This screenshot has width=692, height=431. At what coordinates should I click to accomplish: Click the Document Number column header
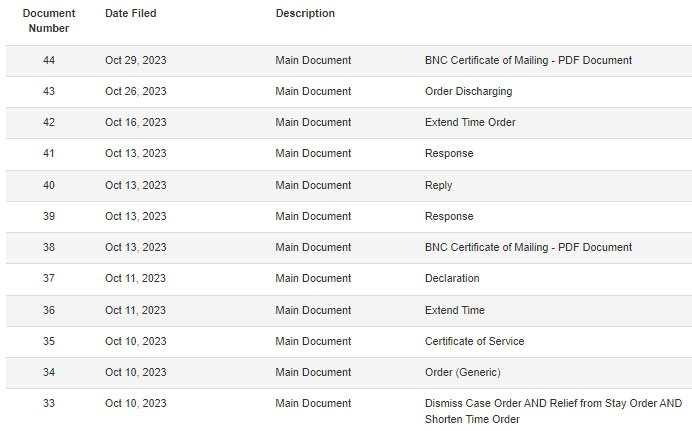tap(49, 21)
